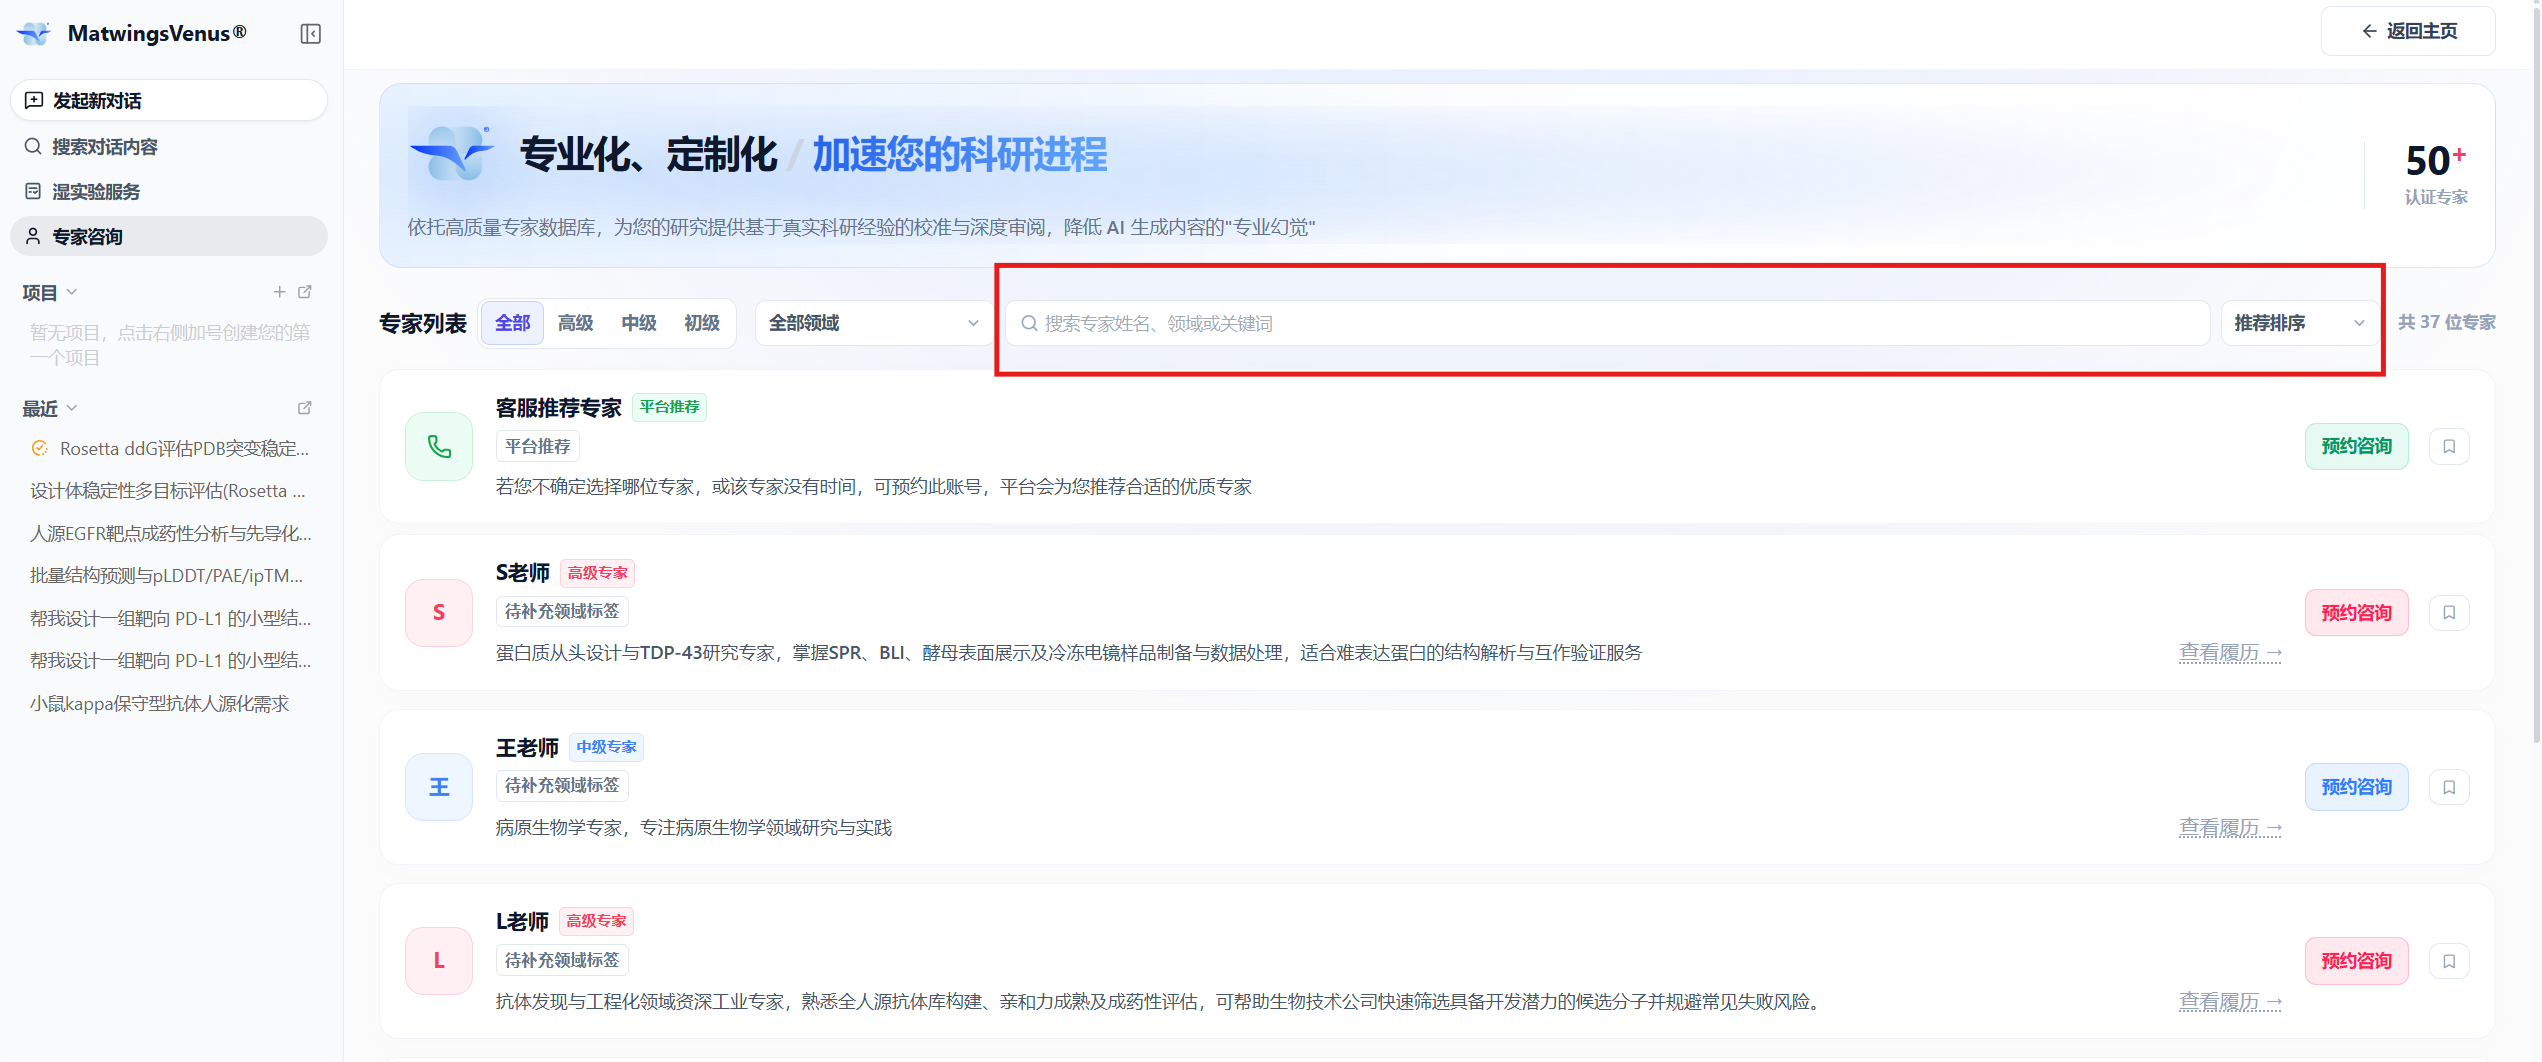Viewport: 2542px width, 1062px height.
Task: Click the S老师 avatar thumbnail
Action: click(439, 612)
